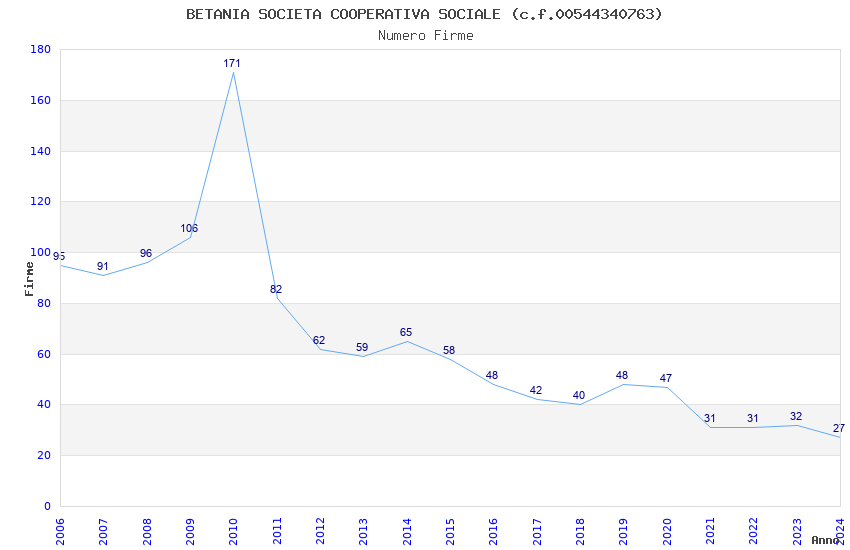The image size is (850, 550).
Task: Click the data label 31 for 2021
Action: tap(710, 418)
